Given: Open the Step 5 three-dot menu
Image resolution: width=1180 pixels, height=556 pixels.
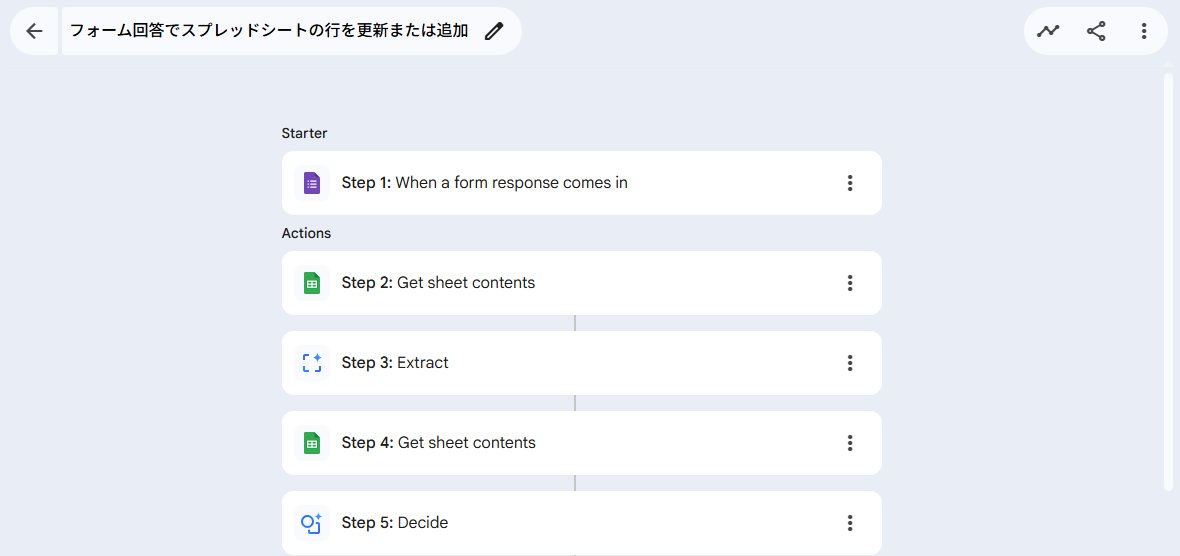Looking at the screenshot, I should pos(850,523).
